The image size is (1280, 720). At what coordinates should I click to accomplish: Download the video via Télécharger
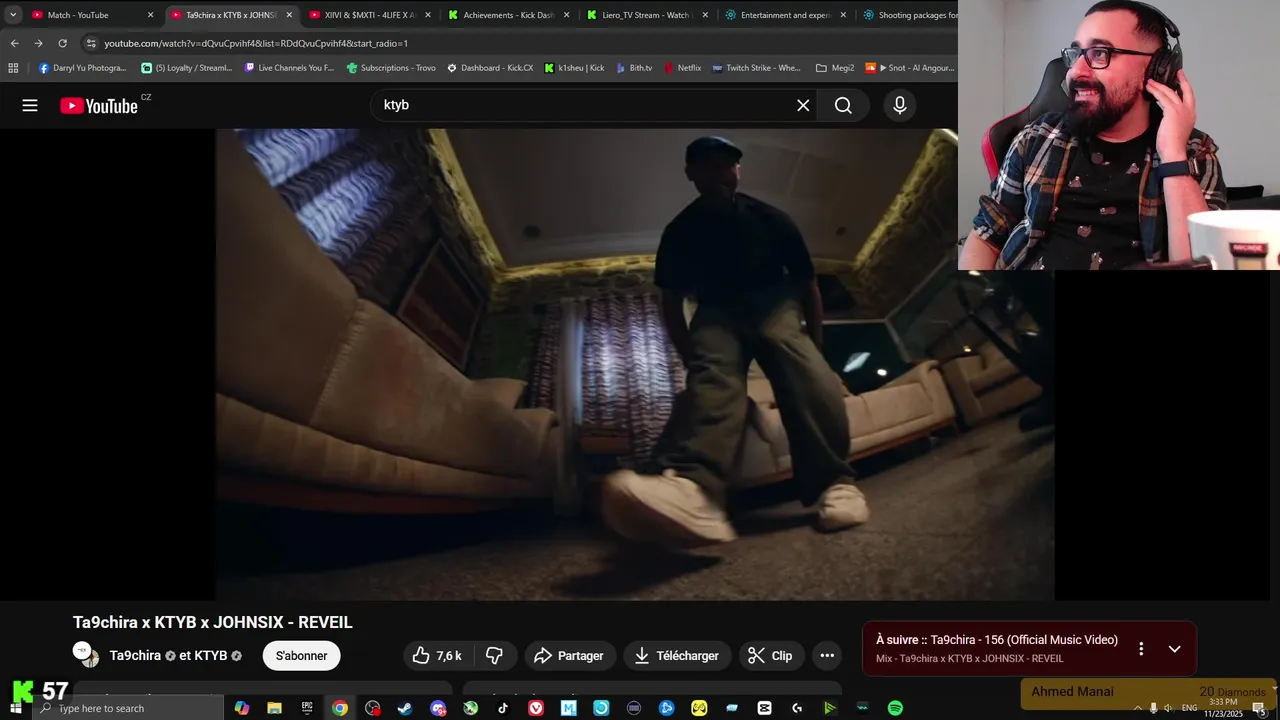(x=677, y=656)
